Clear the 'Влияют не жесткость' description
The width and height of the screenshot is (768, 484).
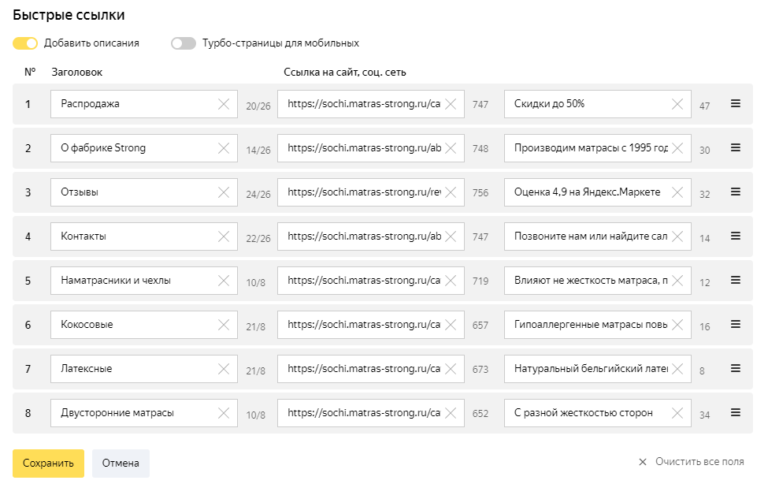coord(677,280)
